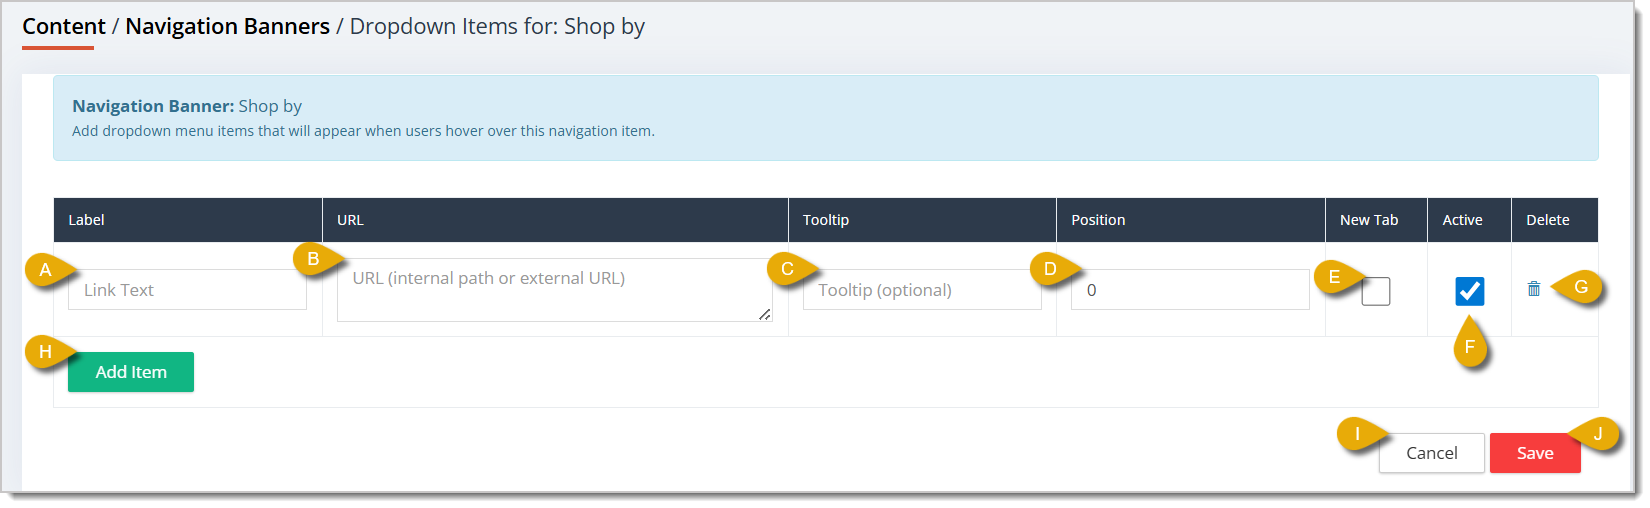This screenshot has height=508, width=1650.
Task: Click the Active column header
Action: 1469,220
